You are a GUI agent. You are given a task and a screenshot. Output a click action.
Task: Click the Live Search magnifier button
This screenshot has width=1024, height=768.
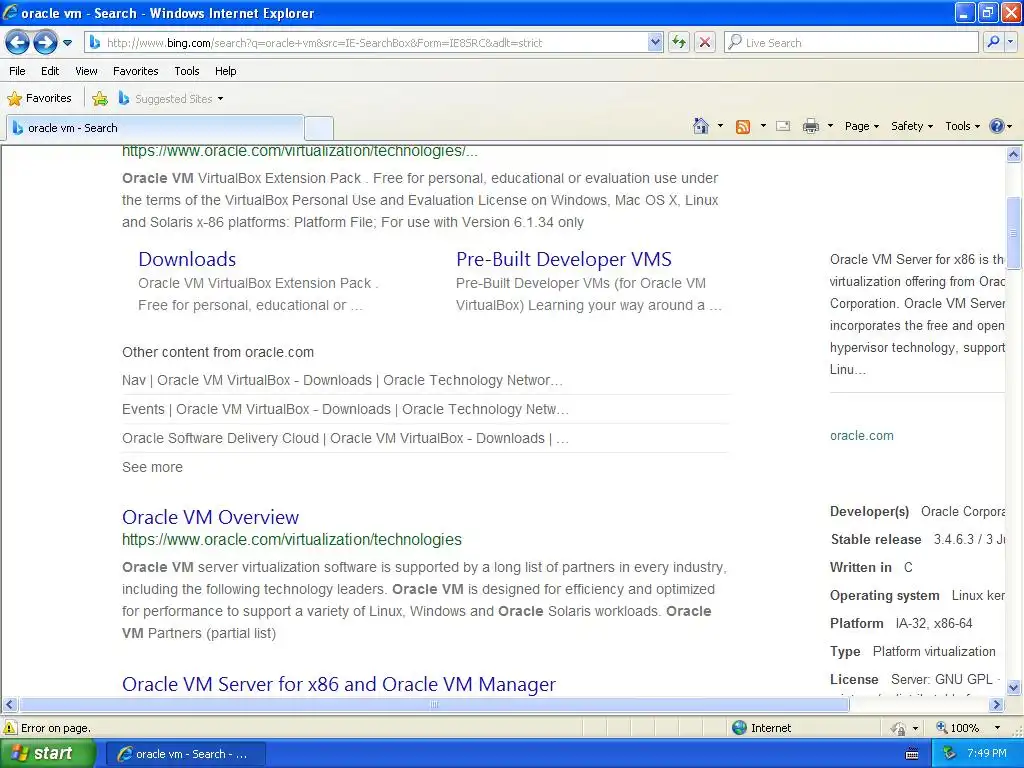(993, 42)
